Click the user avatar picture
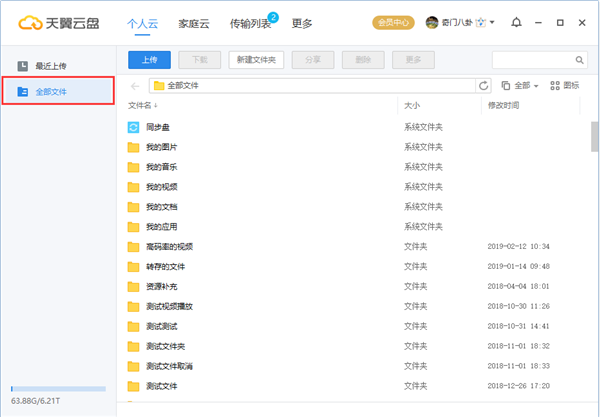Image resolution: width=600 pixels, height=417 pixels. pos(432,23)
